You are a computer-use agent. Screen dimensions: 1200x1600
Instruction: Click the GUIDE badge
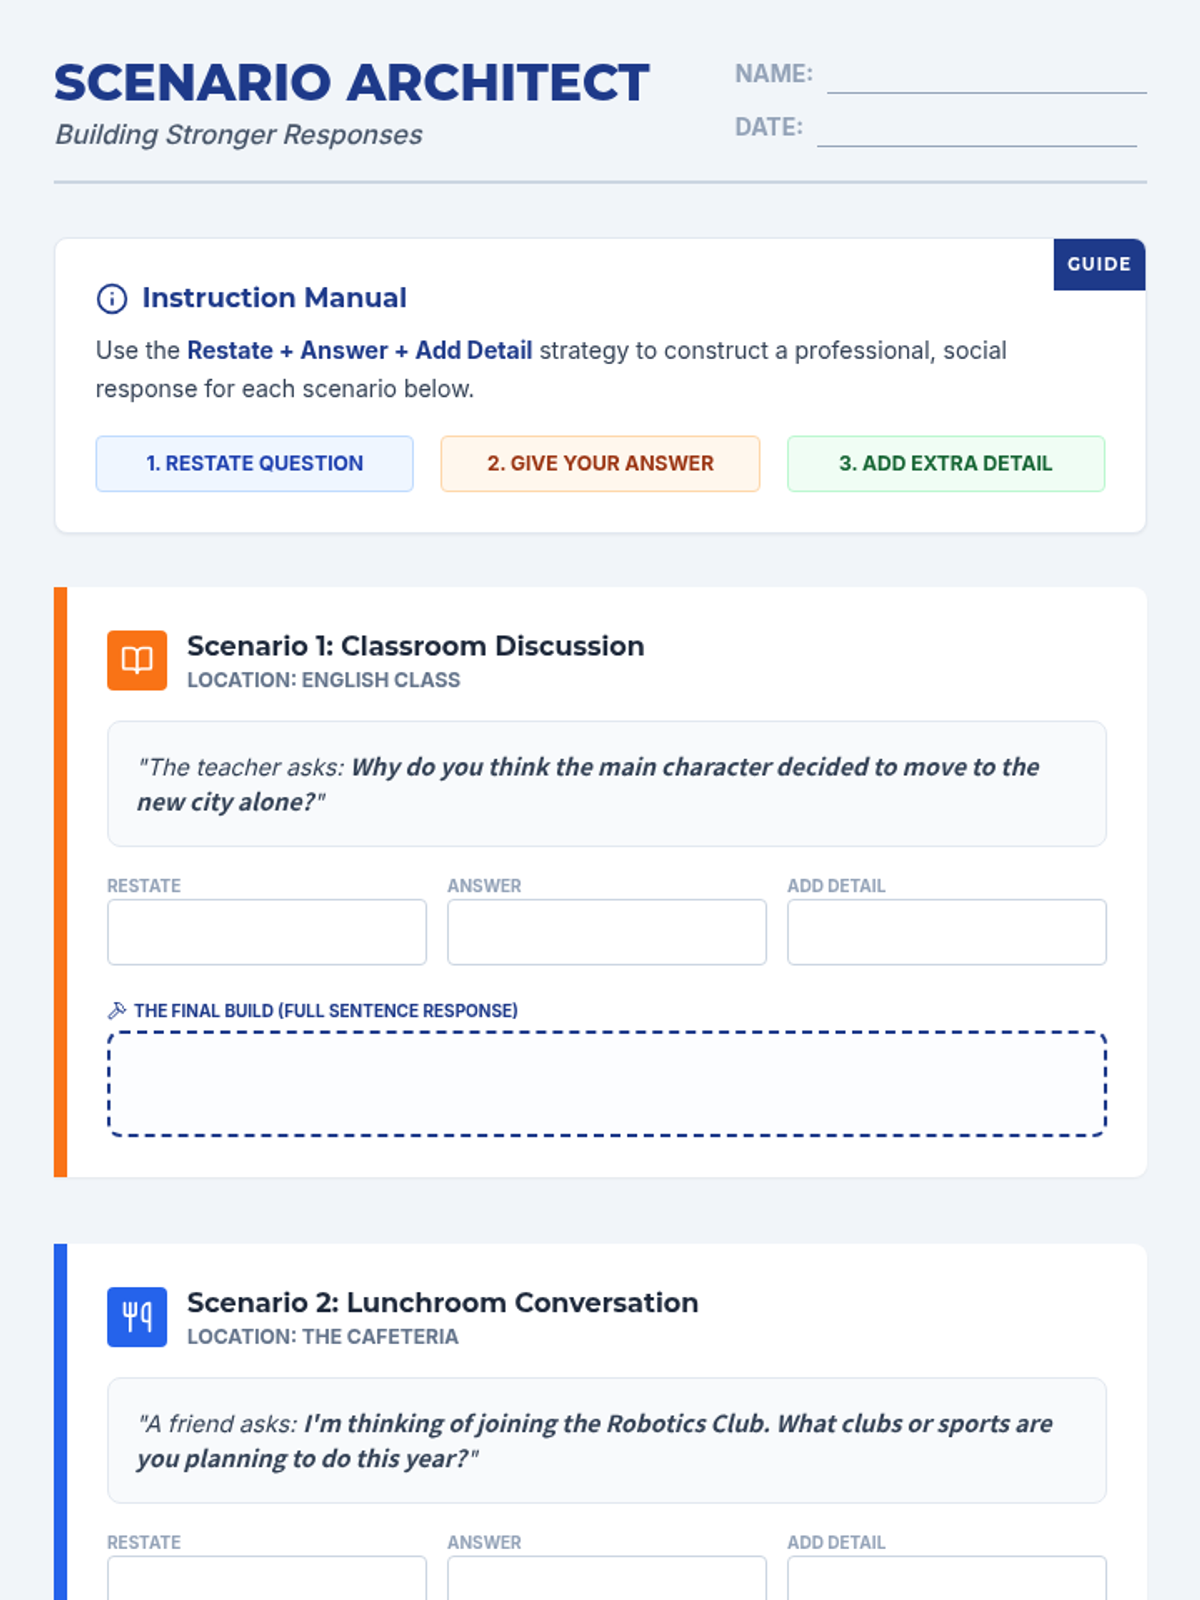click(x=1099, y=264)
